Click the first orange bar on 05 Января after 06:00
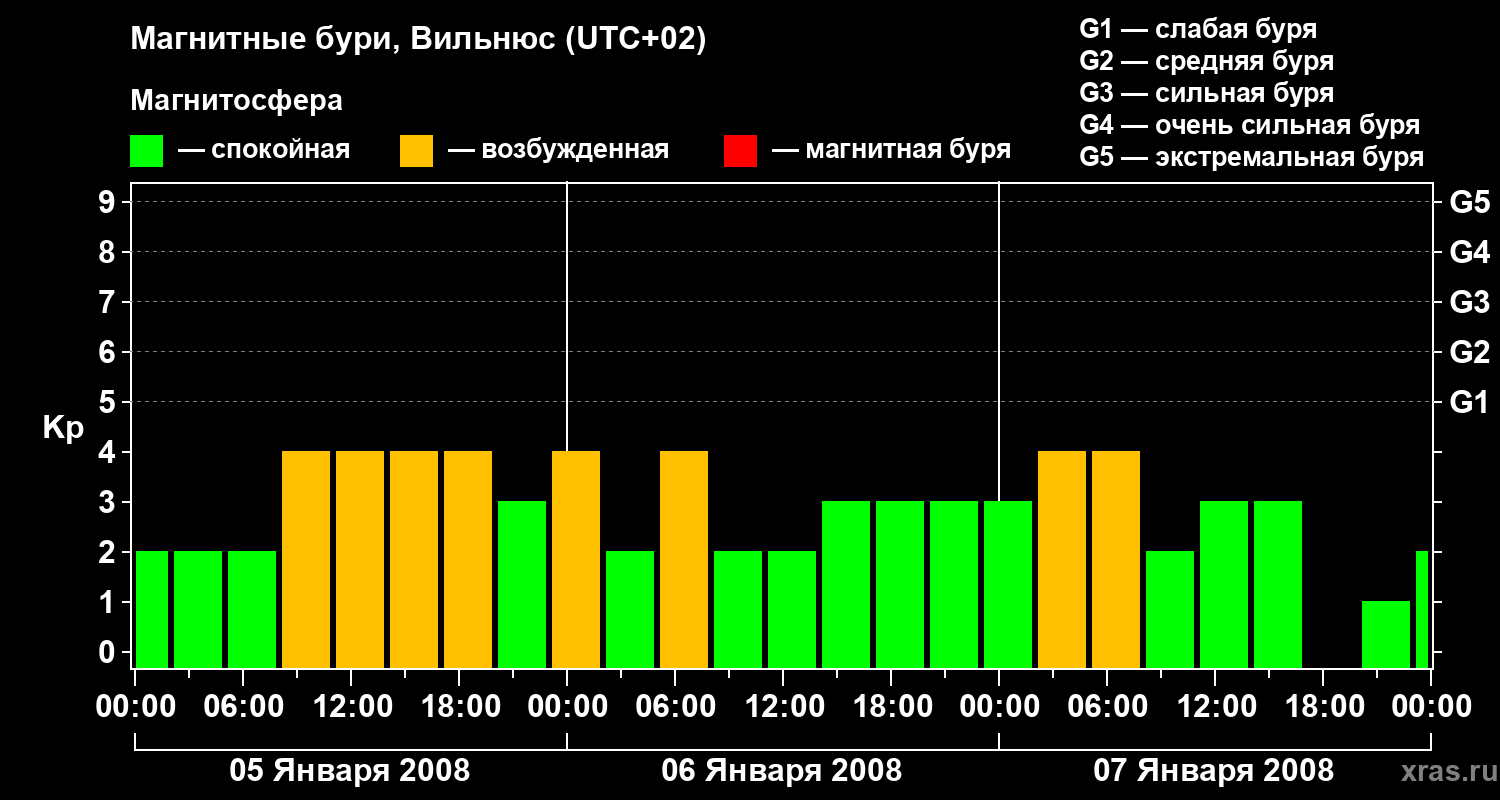The image size is (1500, 800). tap(306, 559)
